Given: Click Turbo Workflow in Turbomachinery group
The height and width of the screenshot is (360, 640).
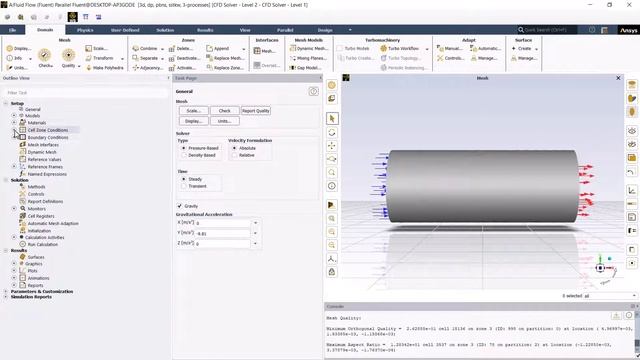Looking at the screenshot, I should [400, 49].
